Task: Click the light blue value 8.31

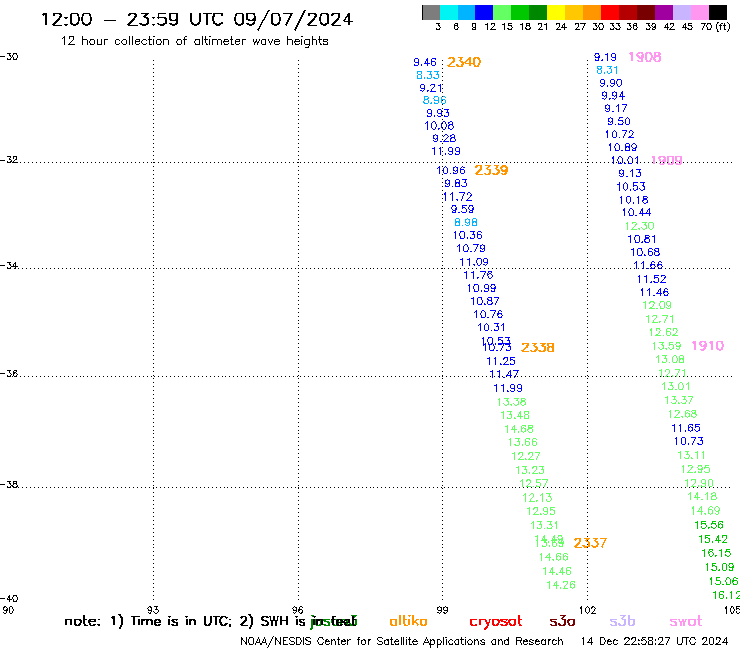Action: [607, 70]
